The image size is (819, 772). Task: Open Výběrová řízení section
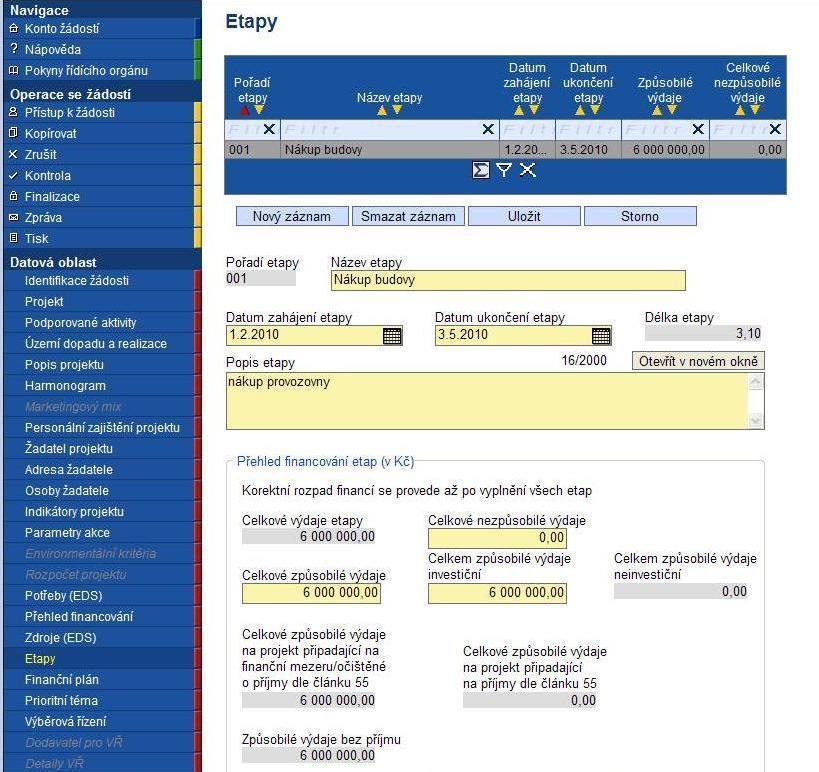tap(99, 721)
